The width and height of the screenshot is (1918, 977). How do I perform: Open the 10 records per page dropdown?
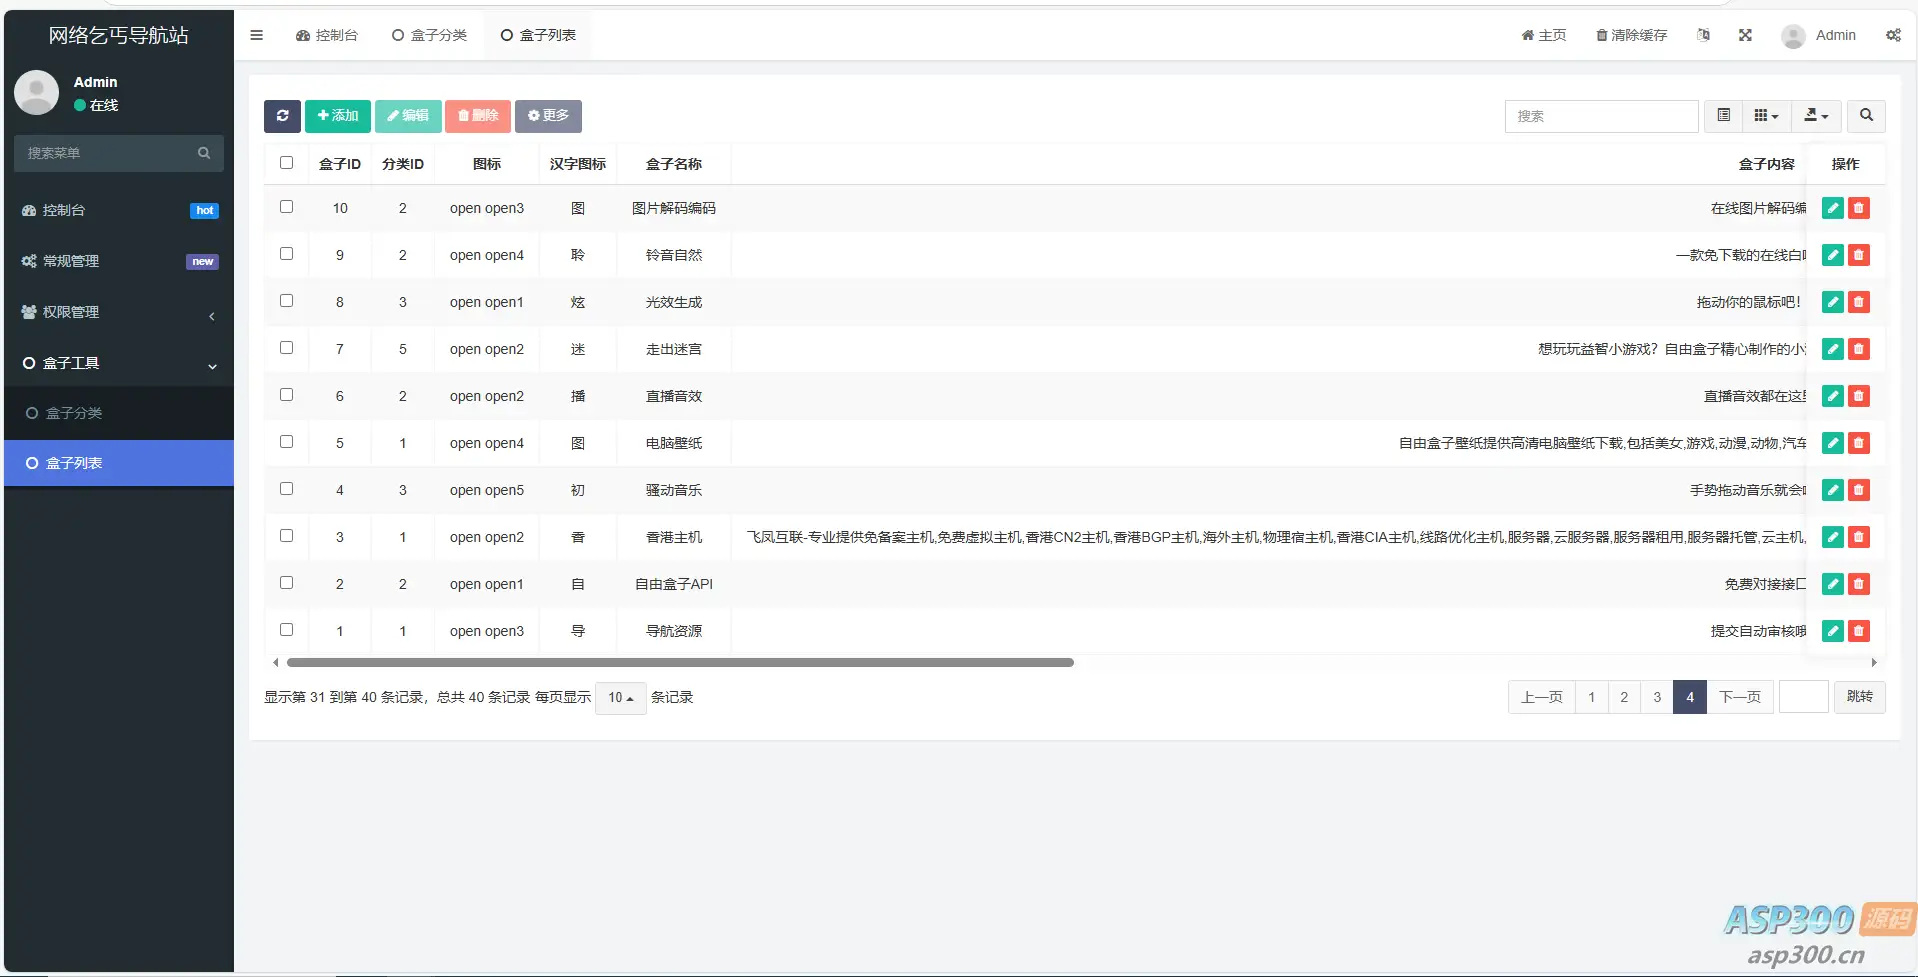[x=621, y=697]
